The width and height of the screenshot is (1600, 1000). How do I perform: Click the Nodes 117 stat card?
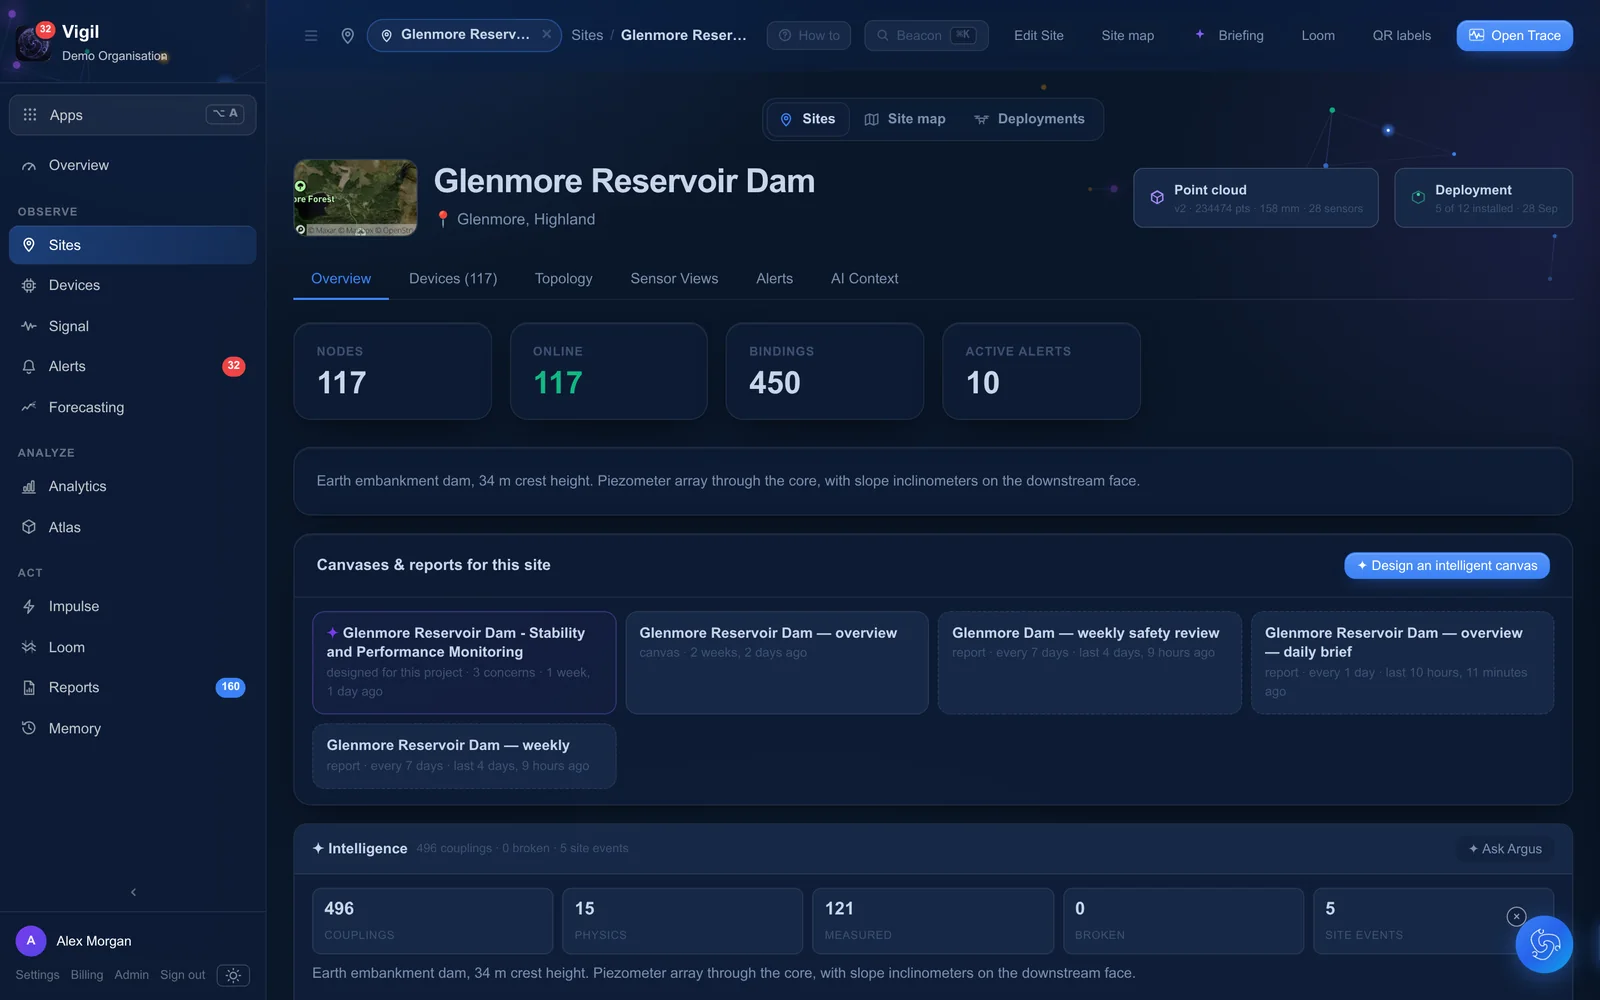click(x=392, y=371)
